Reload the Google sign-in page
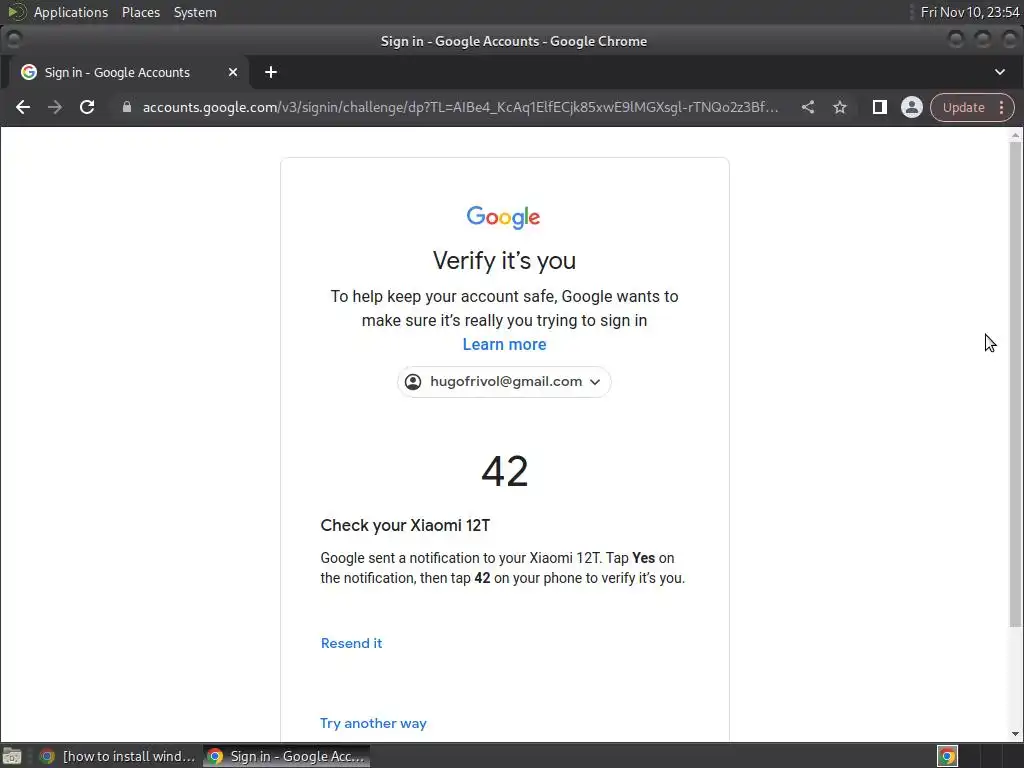The width and height of the screenshot is (1024, 768). [x=87, y=107]
